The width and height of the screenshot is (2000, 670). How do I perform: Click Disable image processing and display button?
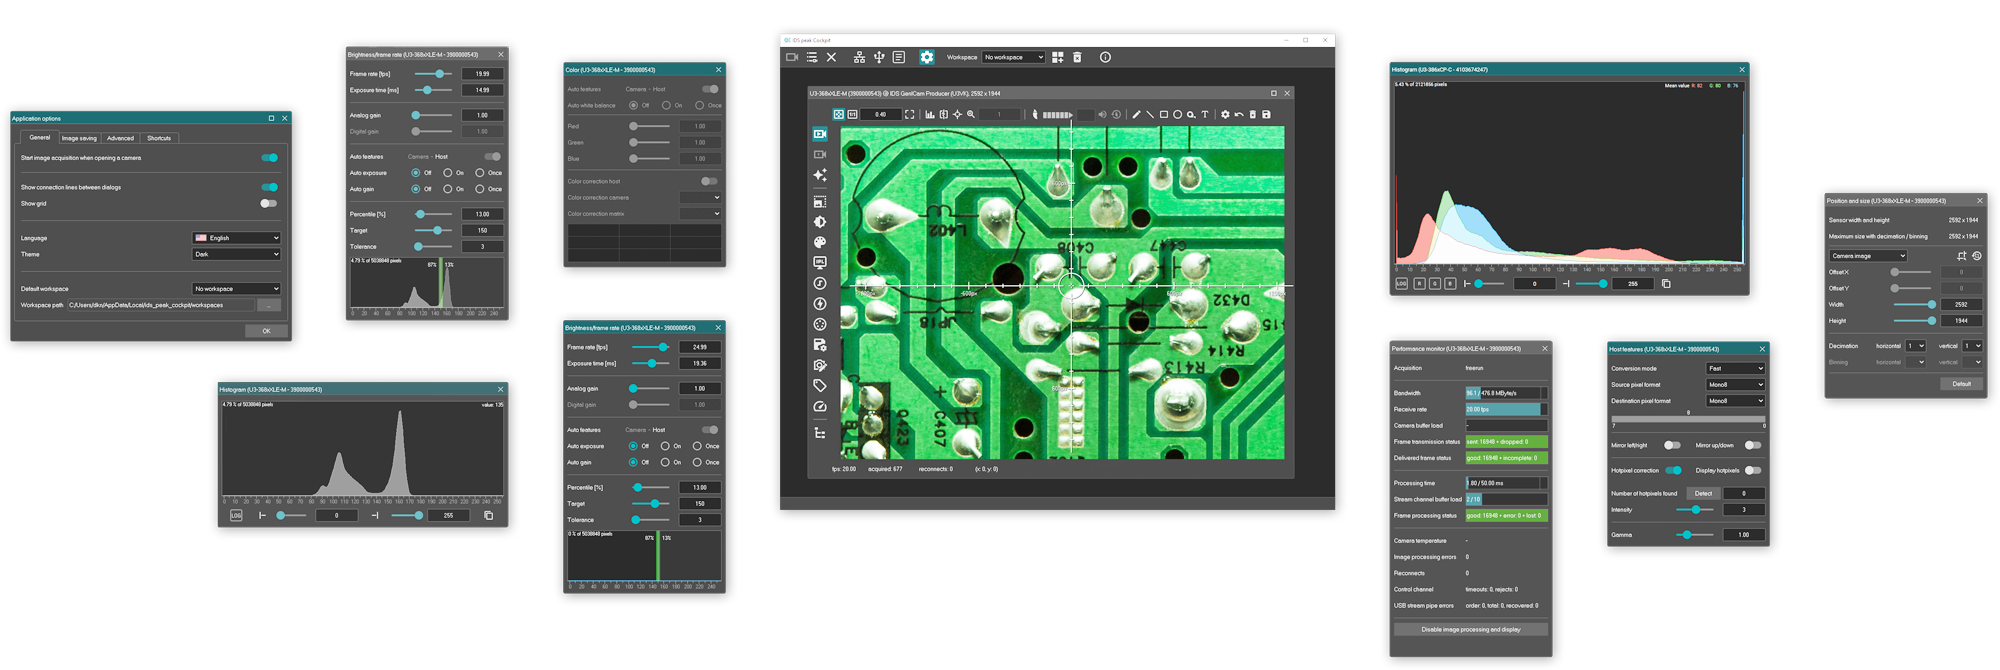click(x=1471, y=630)
